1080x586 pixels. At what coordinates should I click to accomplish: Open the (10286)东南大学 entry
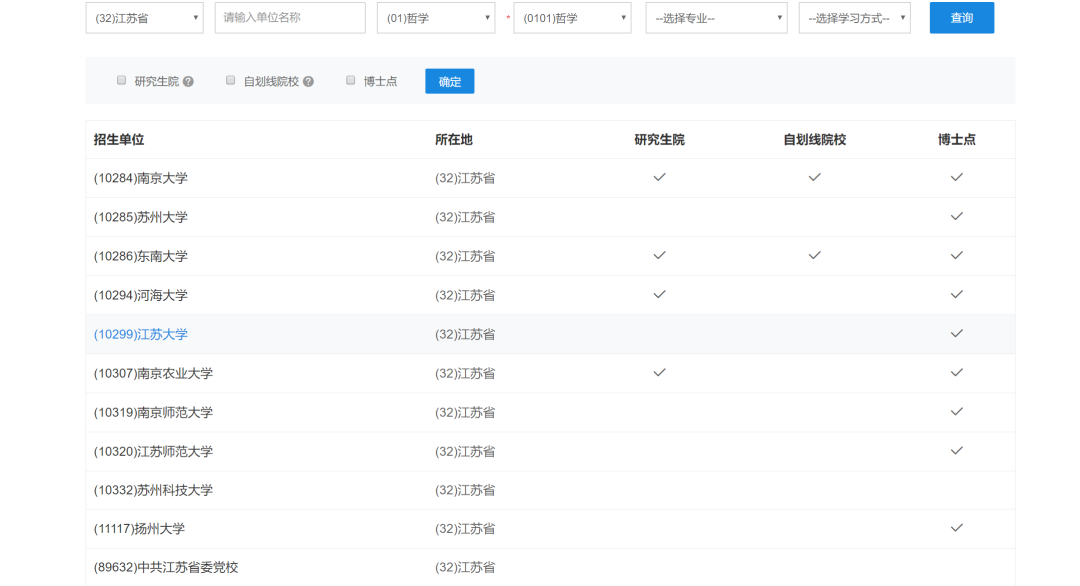pos(141,256)
